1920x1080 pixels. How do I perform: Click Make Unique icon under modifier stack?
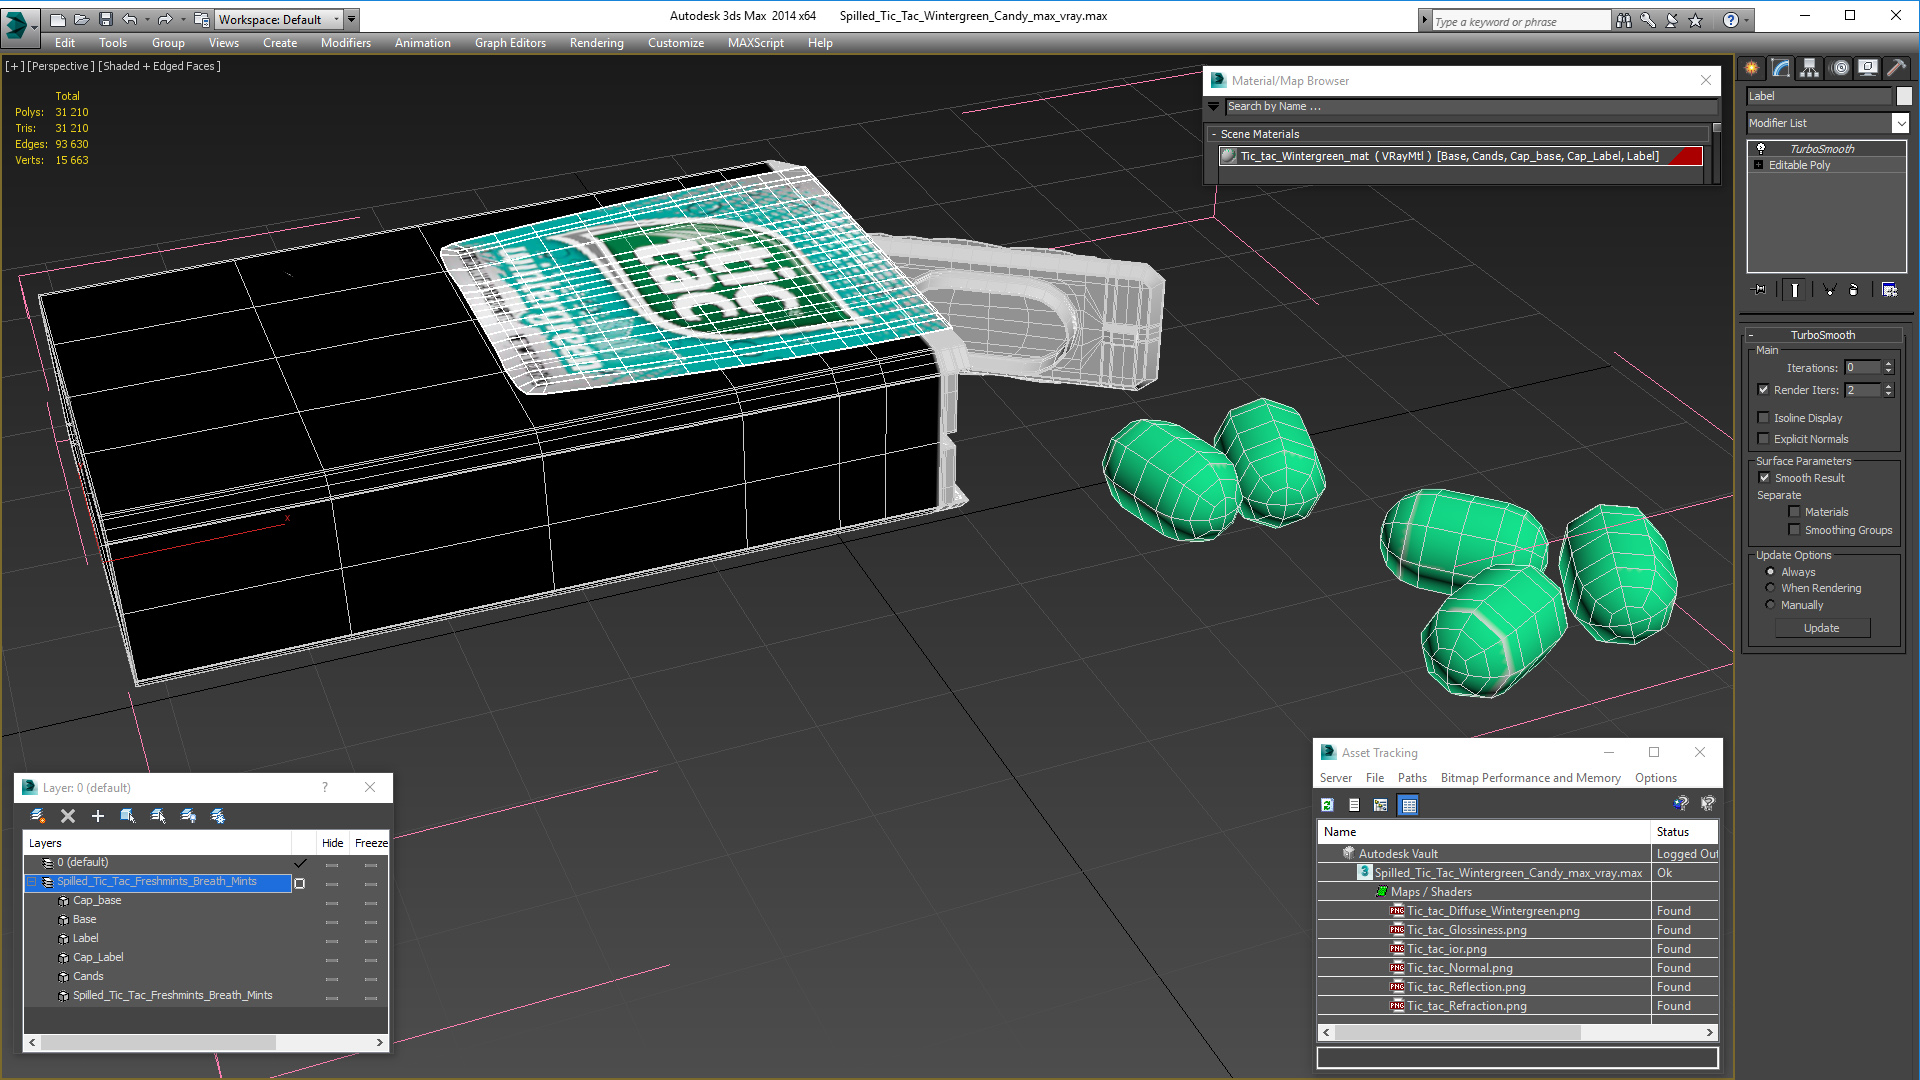(1829, 290)
